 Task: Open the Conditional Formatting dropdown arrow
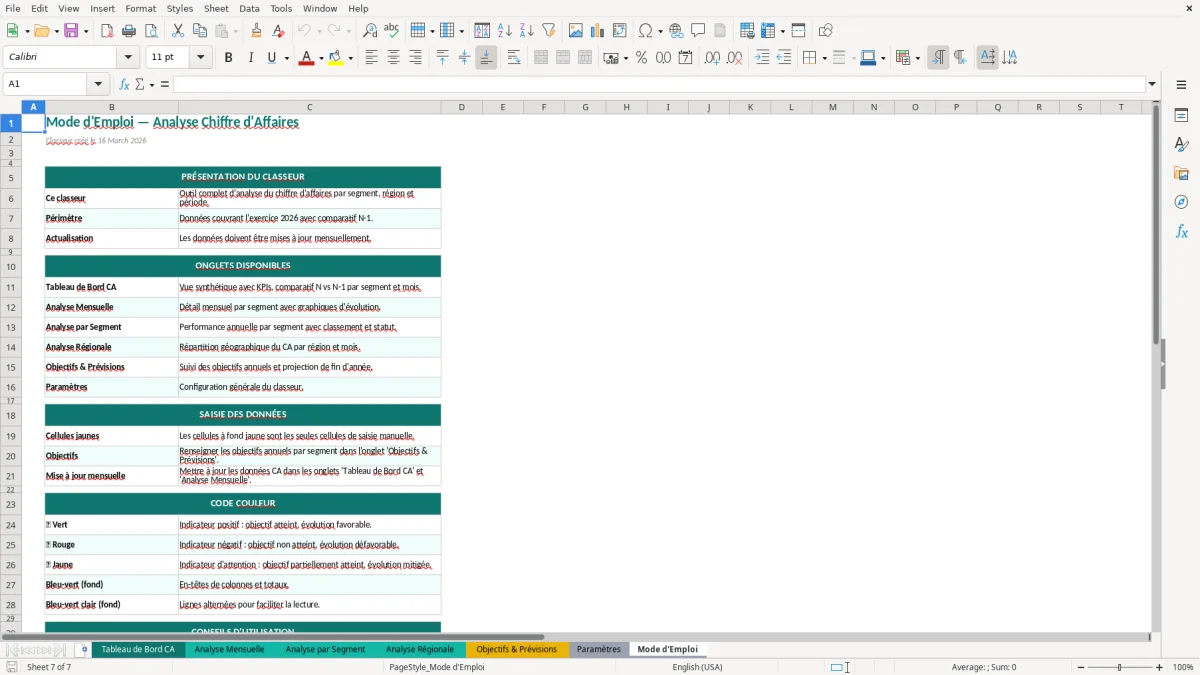[x=917, y=58]
